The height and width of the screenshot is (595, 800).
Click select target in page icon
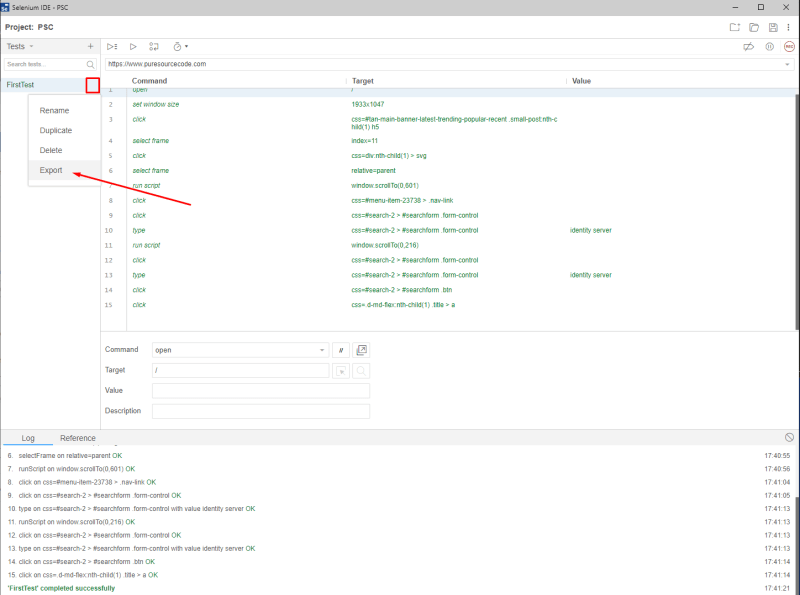point(341,371)
